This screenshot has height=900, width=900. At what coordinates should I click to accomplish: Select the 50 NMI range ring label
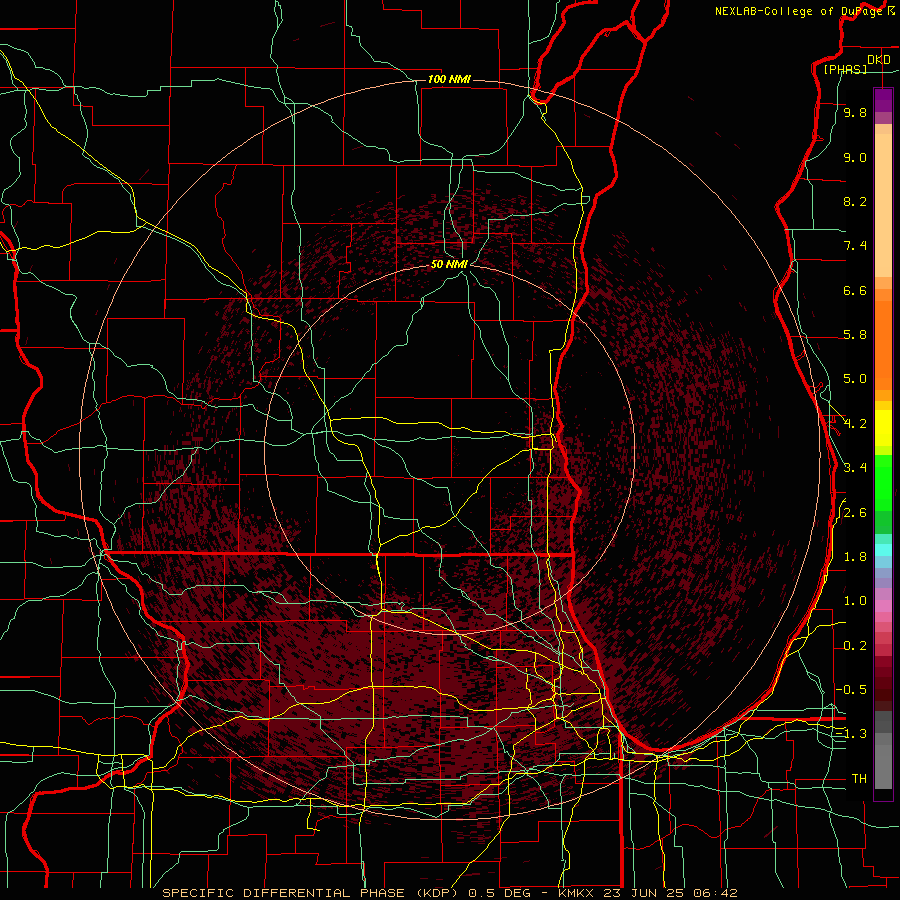pos(449,264)
